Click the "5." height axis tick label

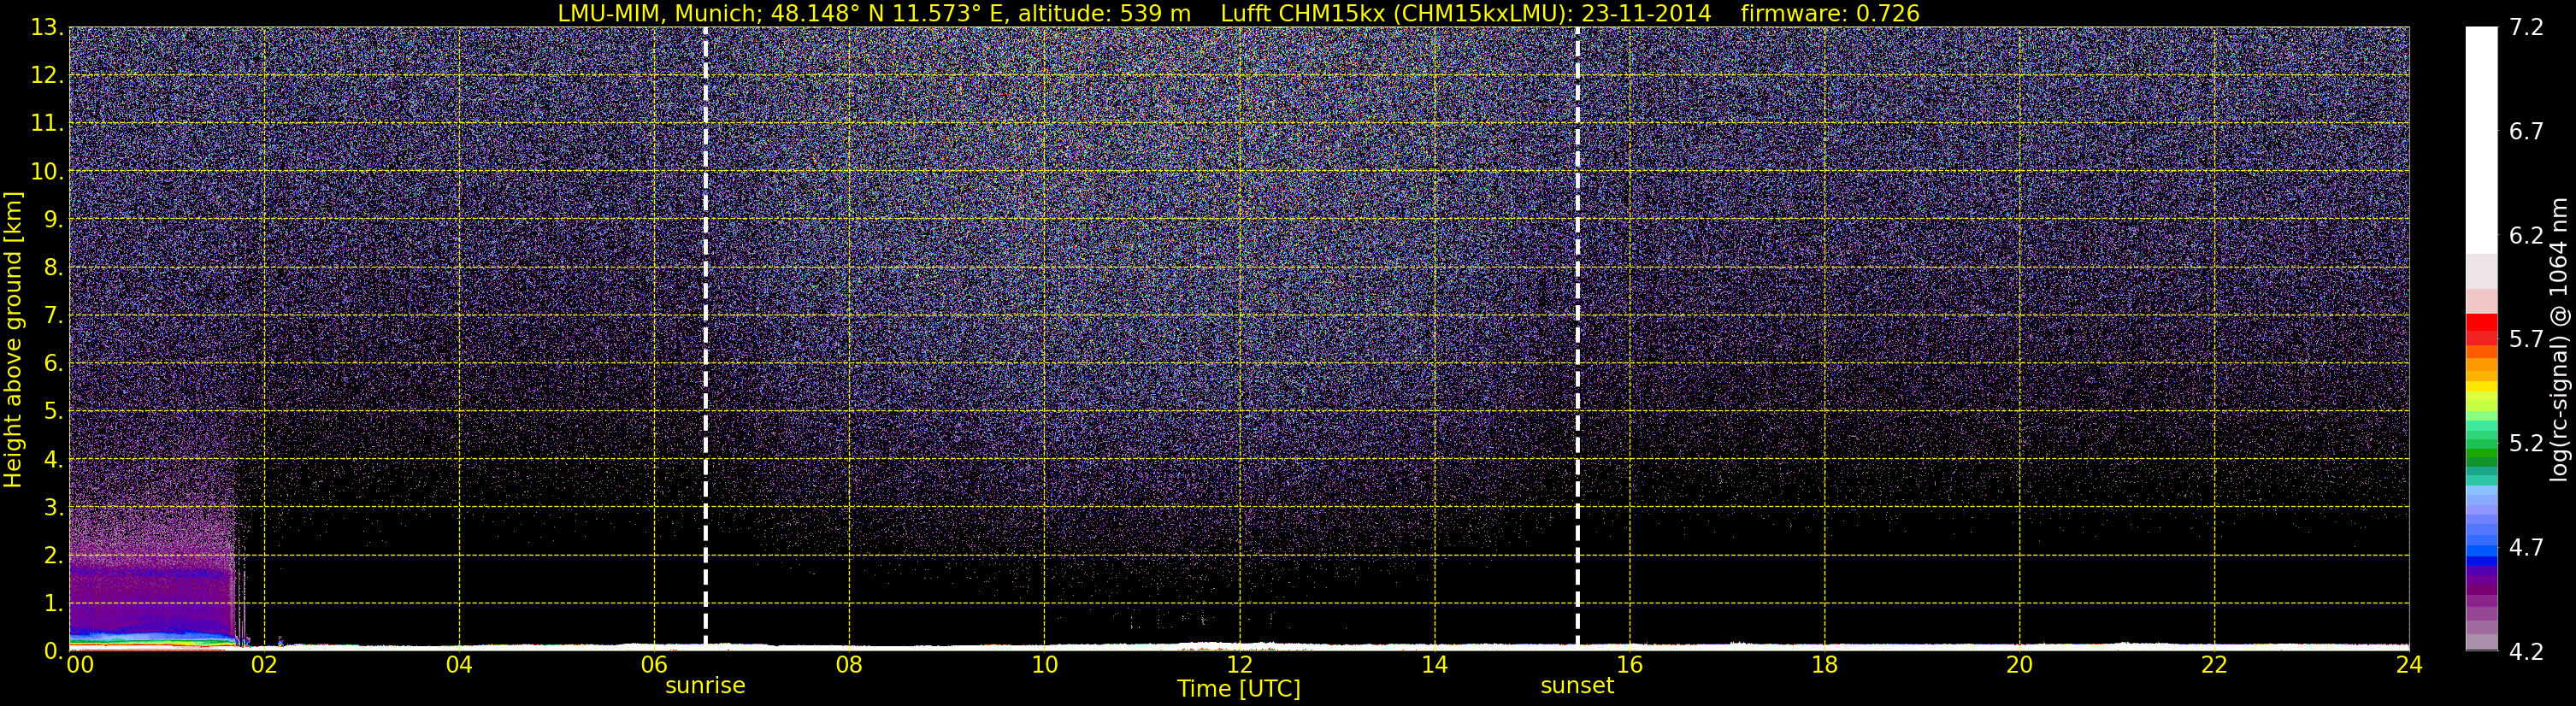pyautogui.click(x=53, y=411)
